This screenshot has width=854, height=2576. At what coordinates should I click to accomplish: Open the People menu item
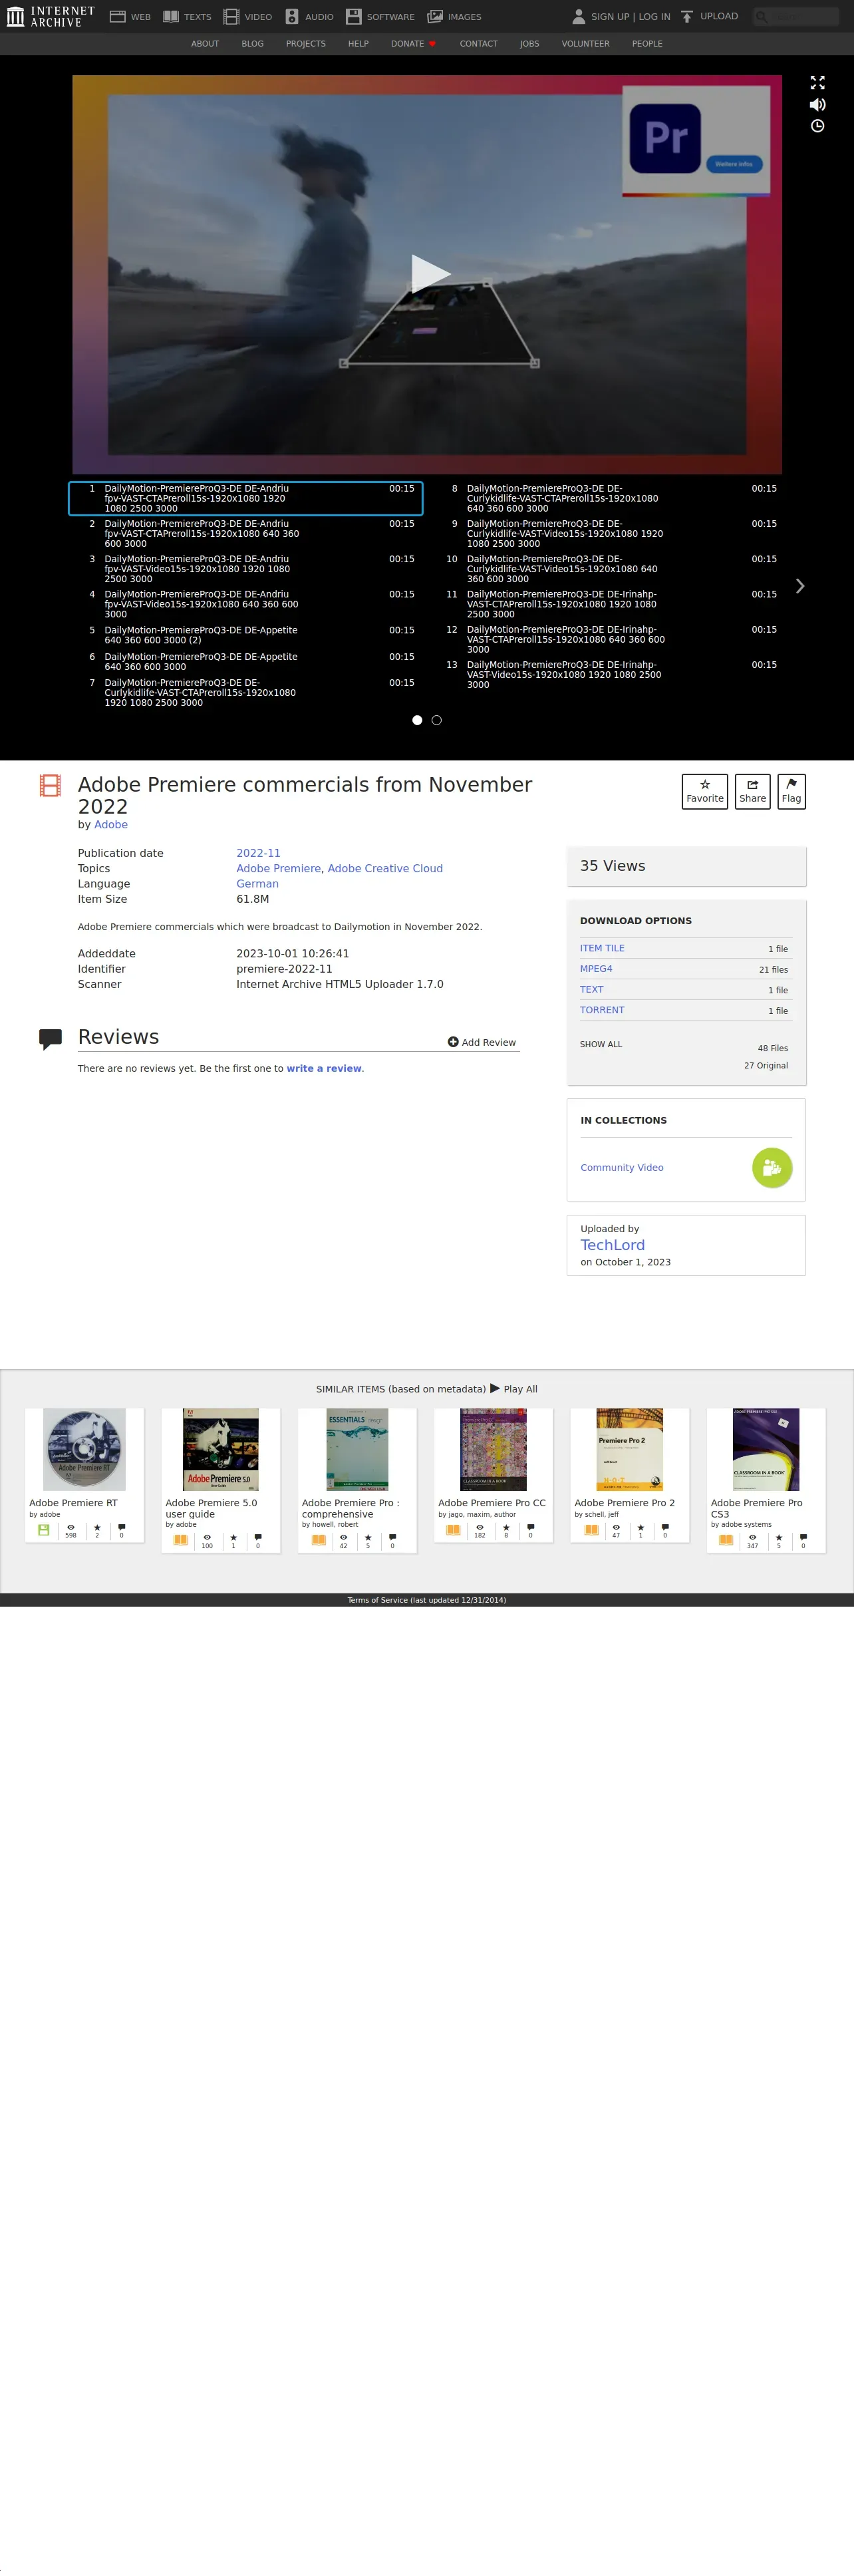tap(647, 44)
